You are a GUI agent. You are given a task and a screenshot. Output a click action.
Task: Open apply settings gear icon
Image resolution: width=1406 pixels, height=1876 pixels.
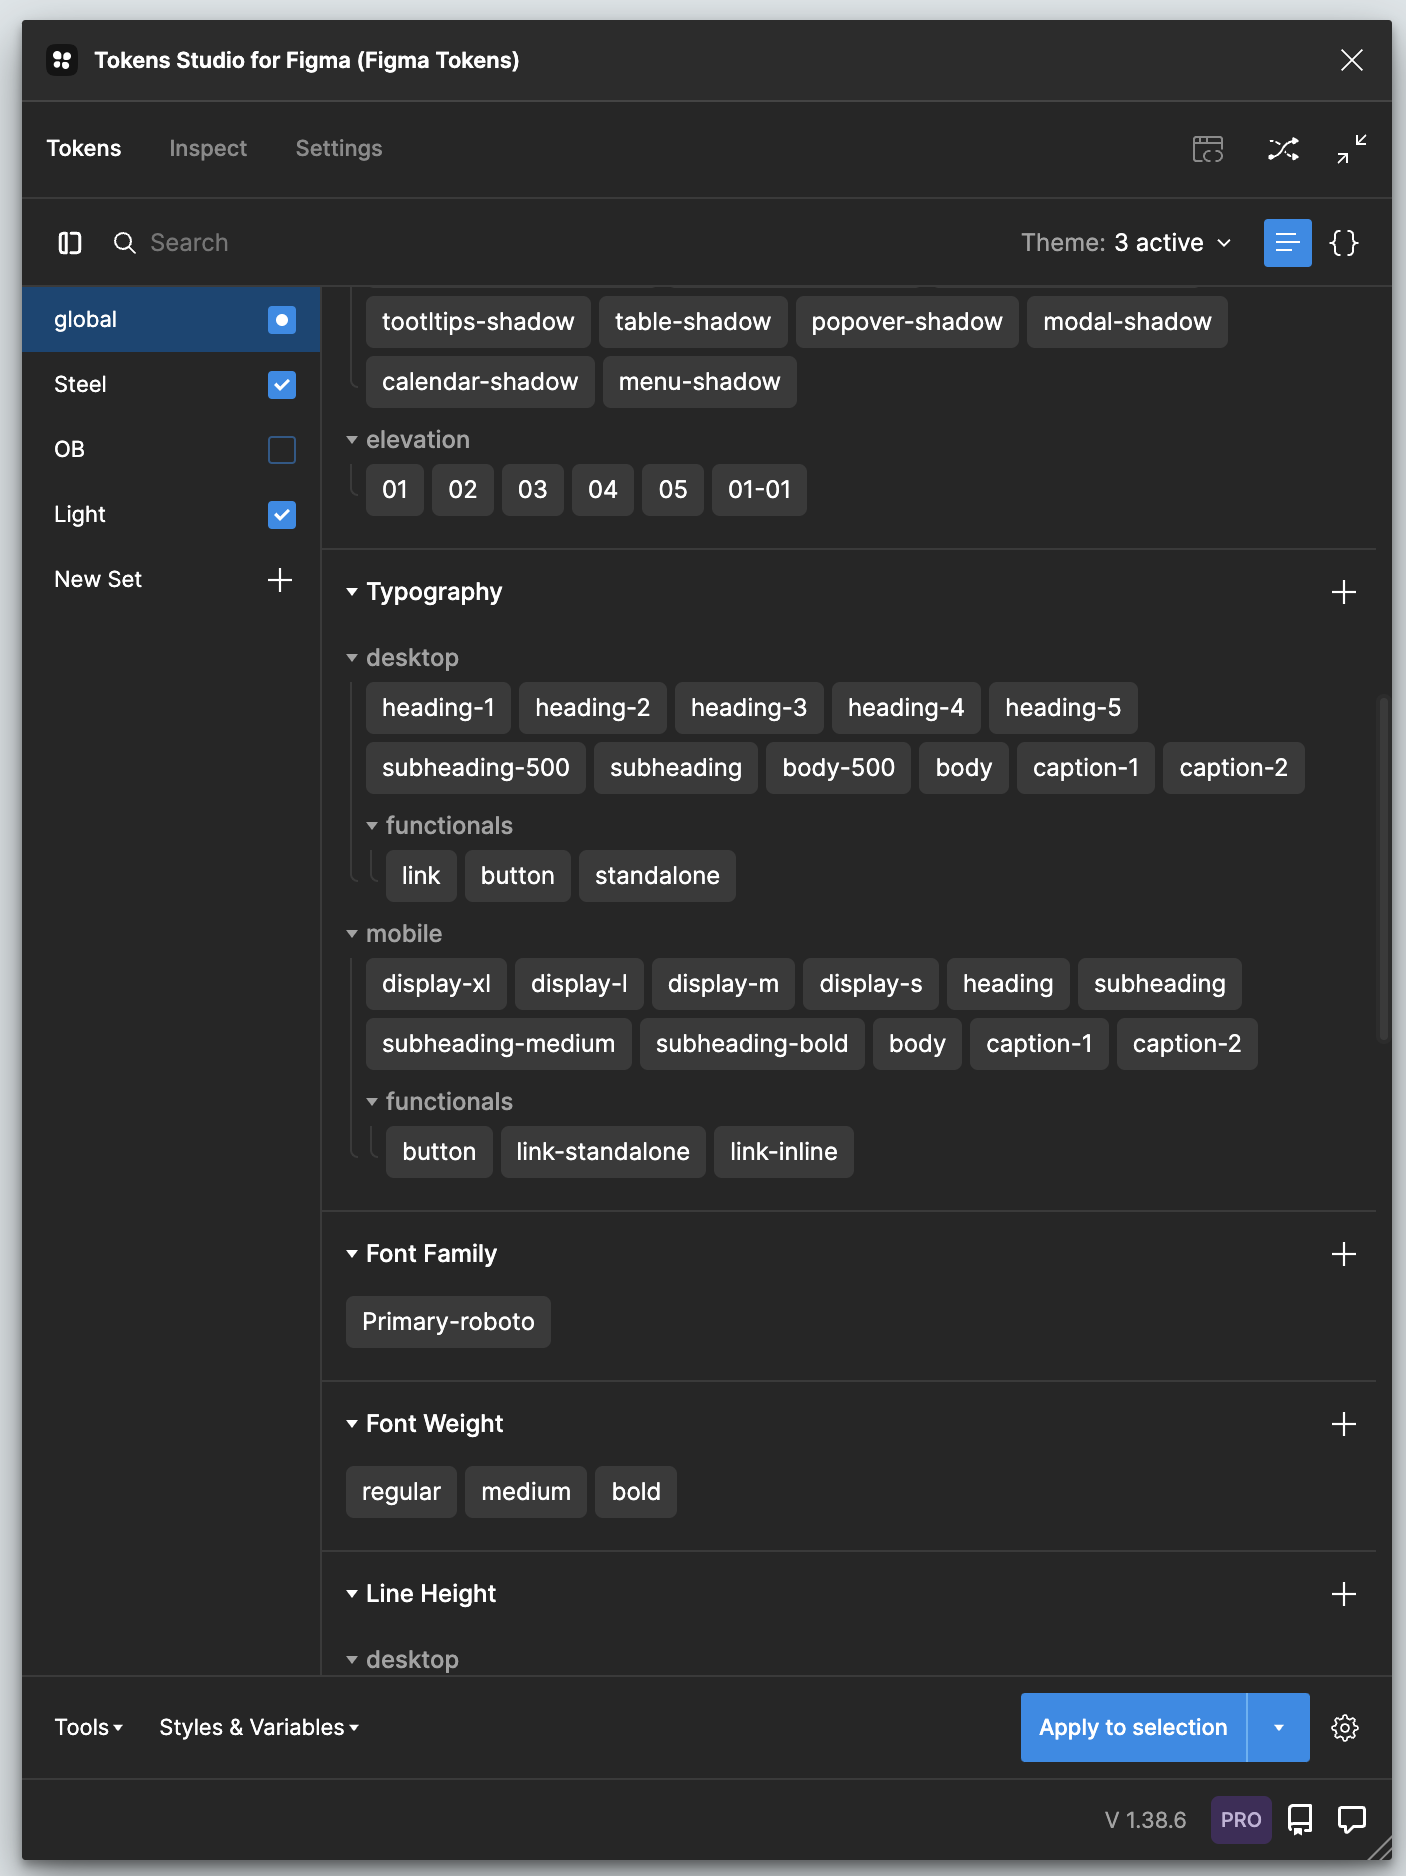(x=1345, y=1728)
